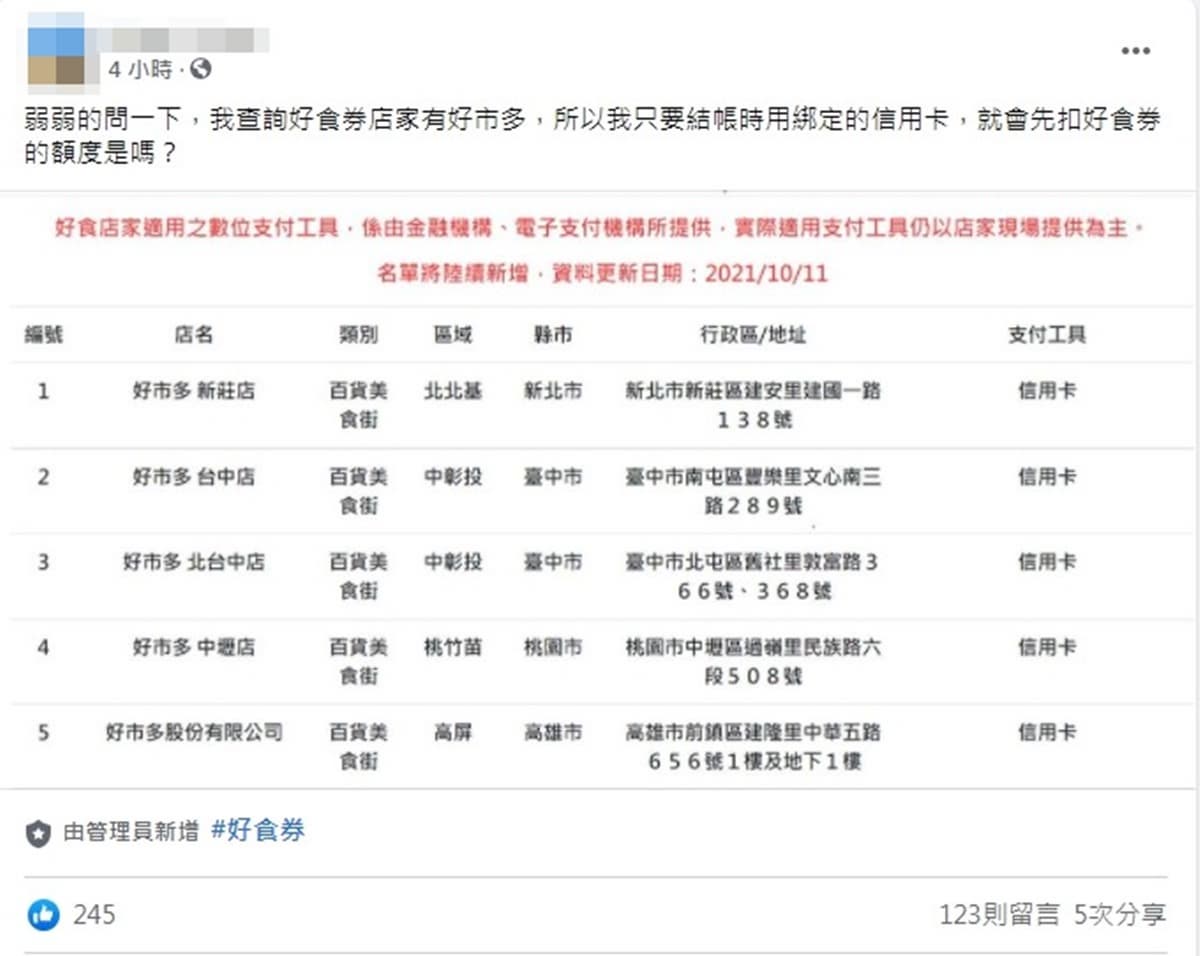This screenshot has height=956, width=1200.
Task: Open the 245 reactions count
Action: point(94,914)
